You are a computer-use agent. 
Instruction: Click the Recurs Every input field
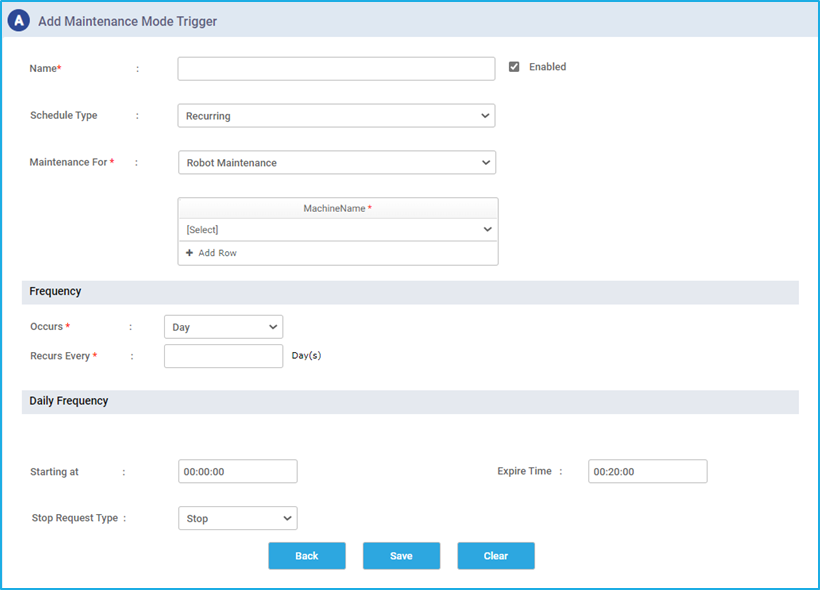(223, 356)
